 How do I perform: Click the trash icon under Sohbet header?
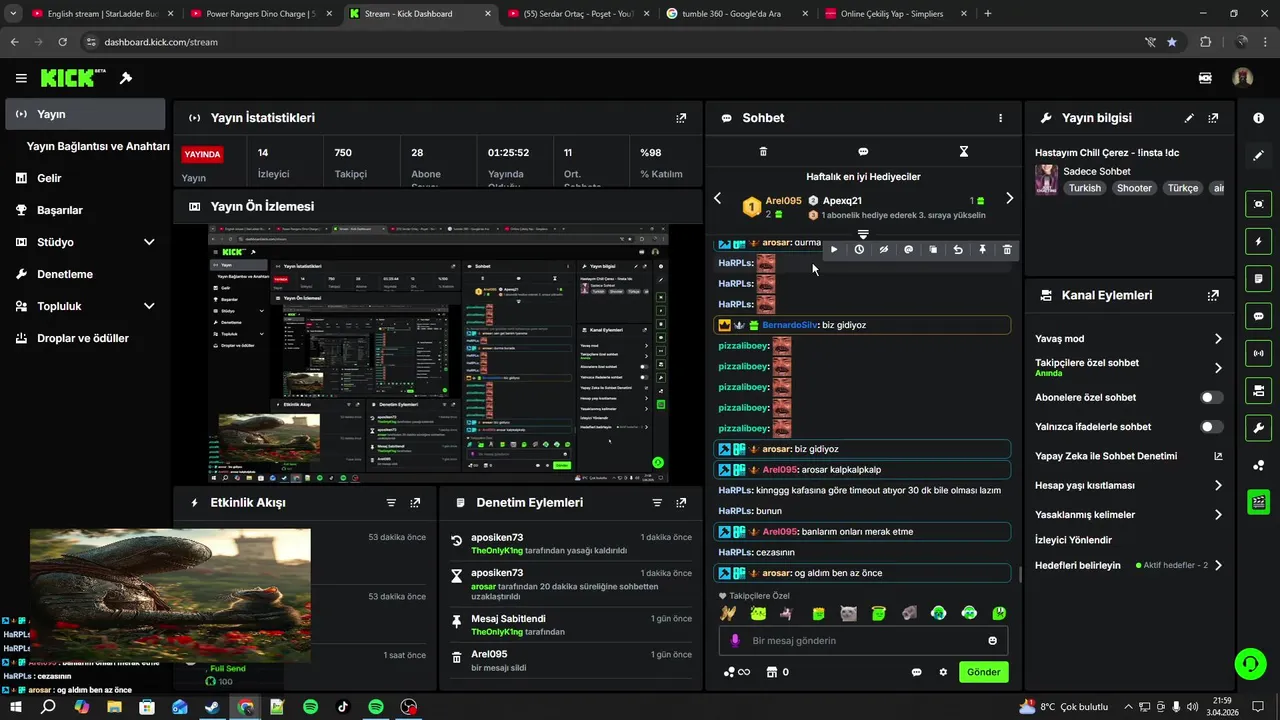point(763,152)
